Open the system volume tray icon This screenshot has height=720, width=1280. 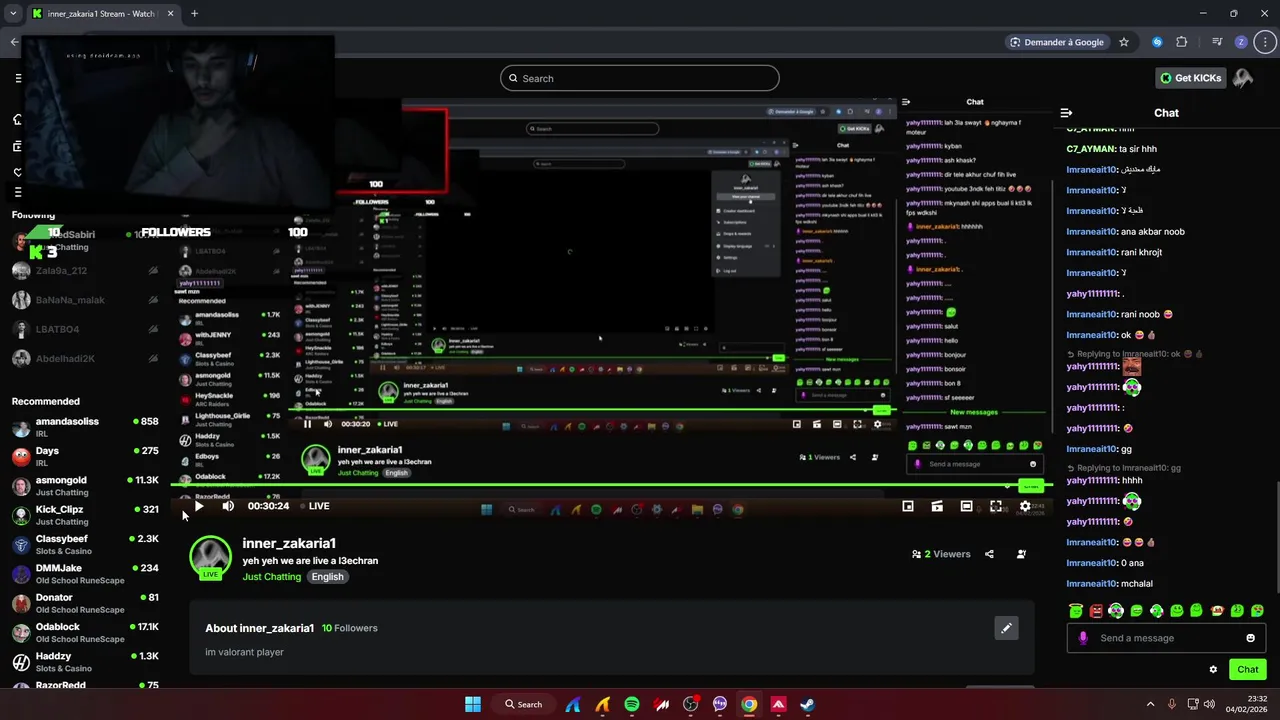(1211, 704)
